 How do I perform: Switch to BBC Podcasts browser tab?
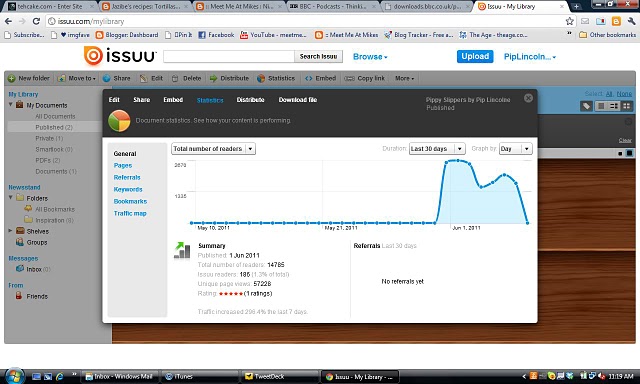point(333,7)
